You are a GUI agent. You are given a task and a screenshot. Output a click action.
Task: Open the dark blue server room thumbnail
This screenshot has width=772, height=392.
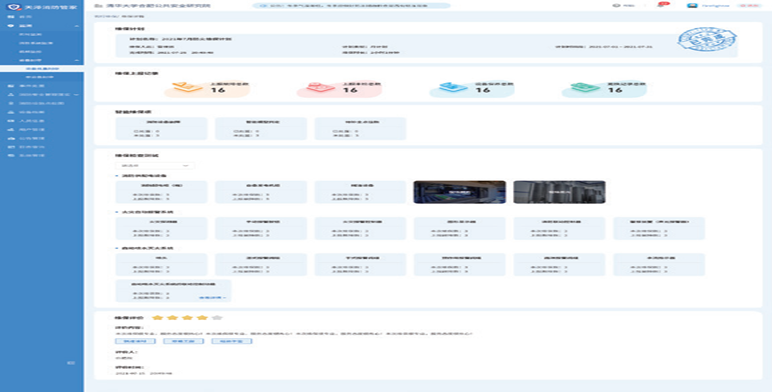point(459,192)
